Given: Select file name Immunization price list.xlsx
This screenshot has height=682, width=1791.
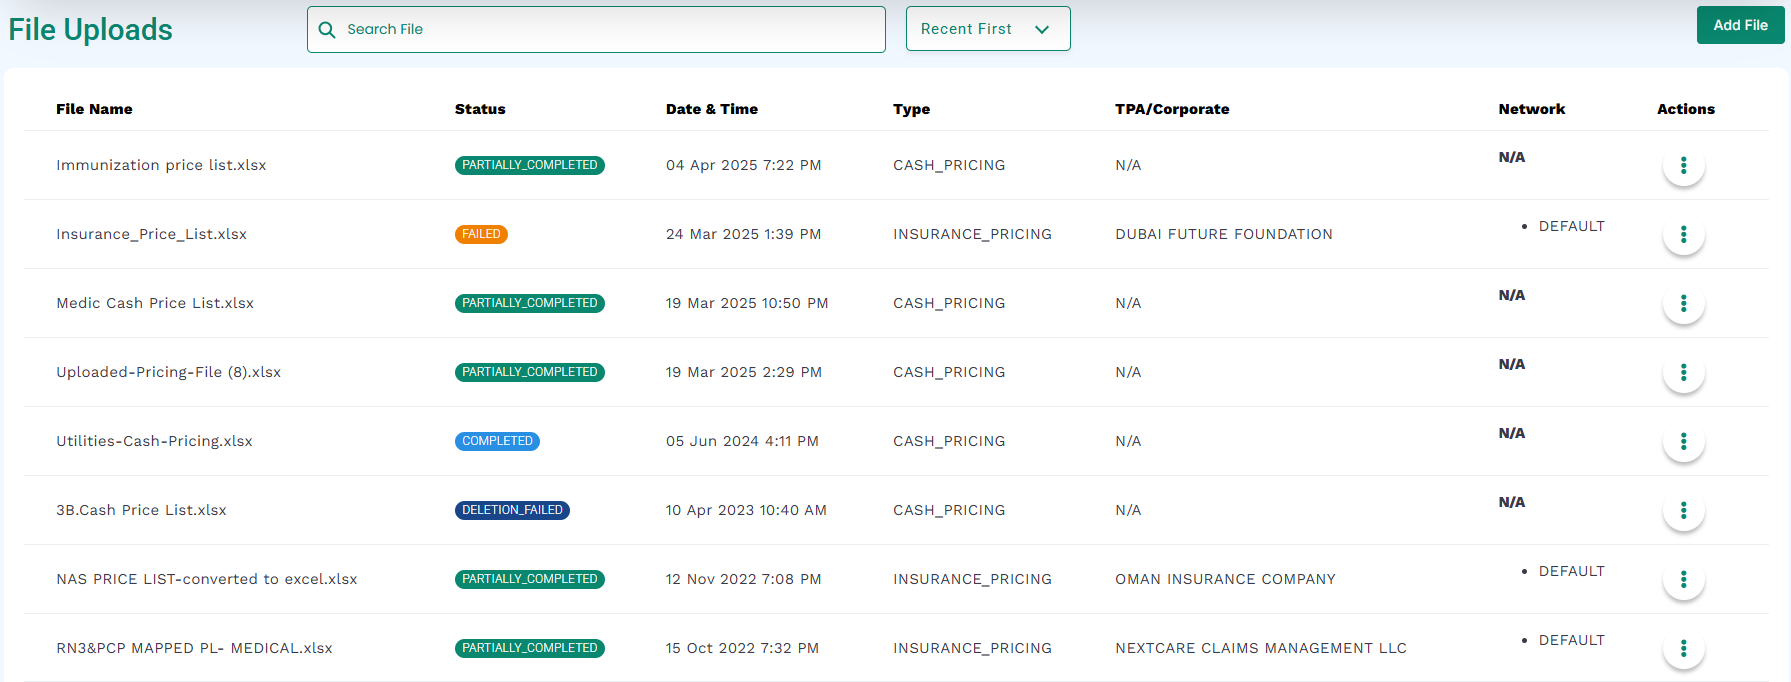Looking at the screenshot, I should [x=161, y=165].
